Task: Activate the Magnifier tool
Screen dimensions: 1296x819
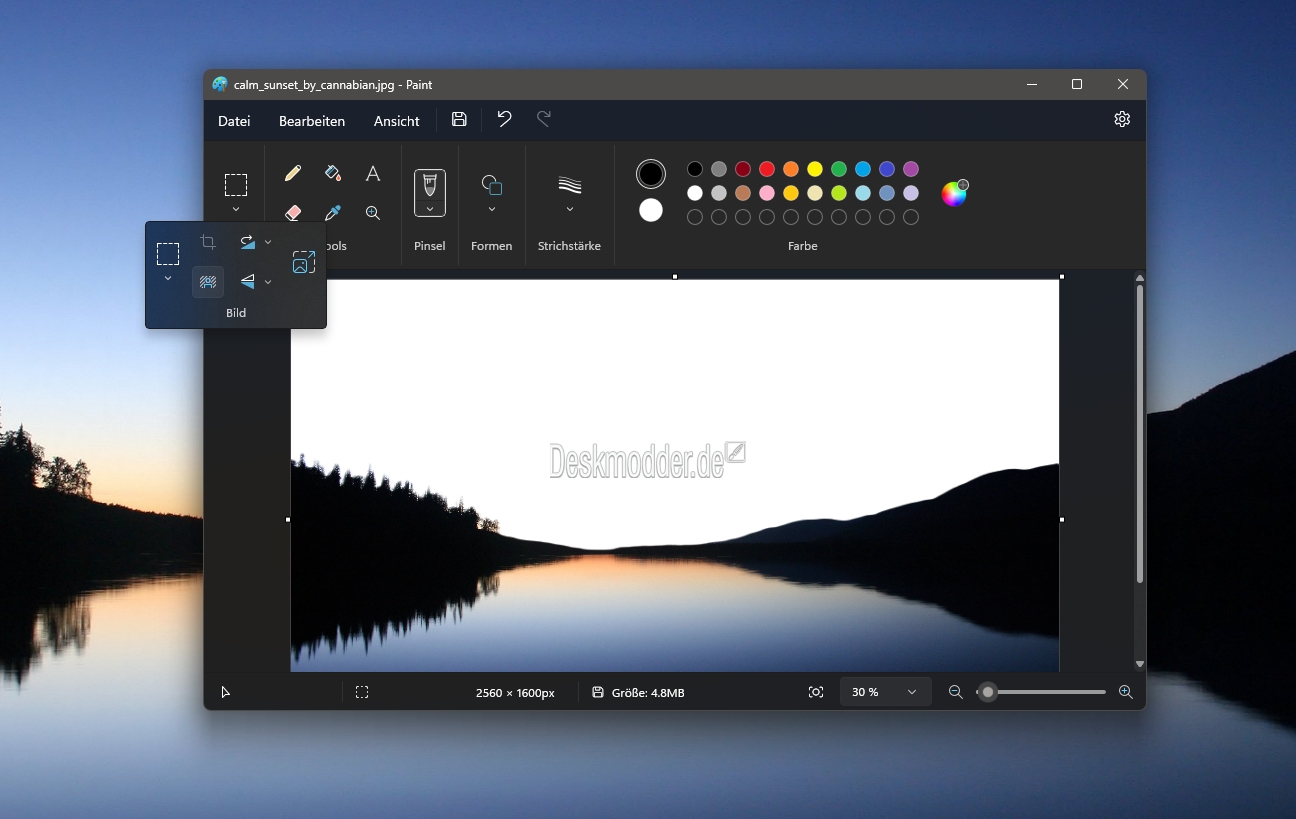Action: point(373,213)
